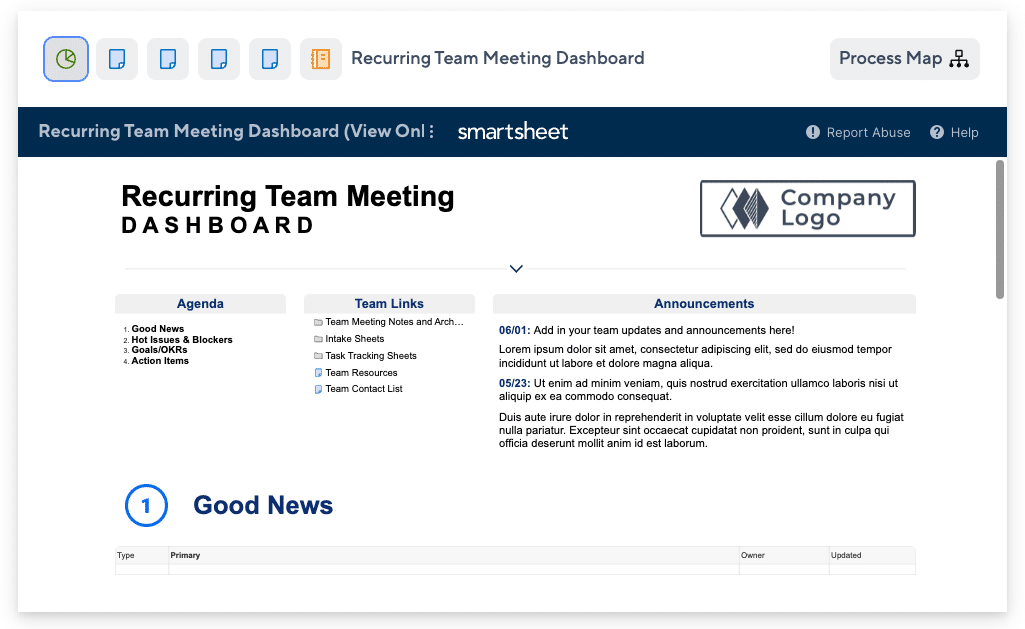Click the folder icon beside Intake Sheets
Viewport: 1025px width, 629px height.
[318, 339]
